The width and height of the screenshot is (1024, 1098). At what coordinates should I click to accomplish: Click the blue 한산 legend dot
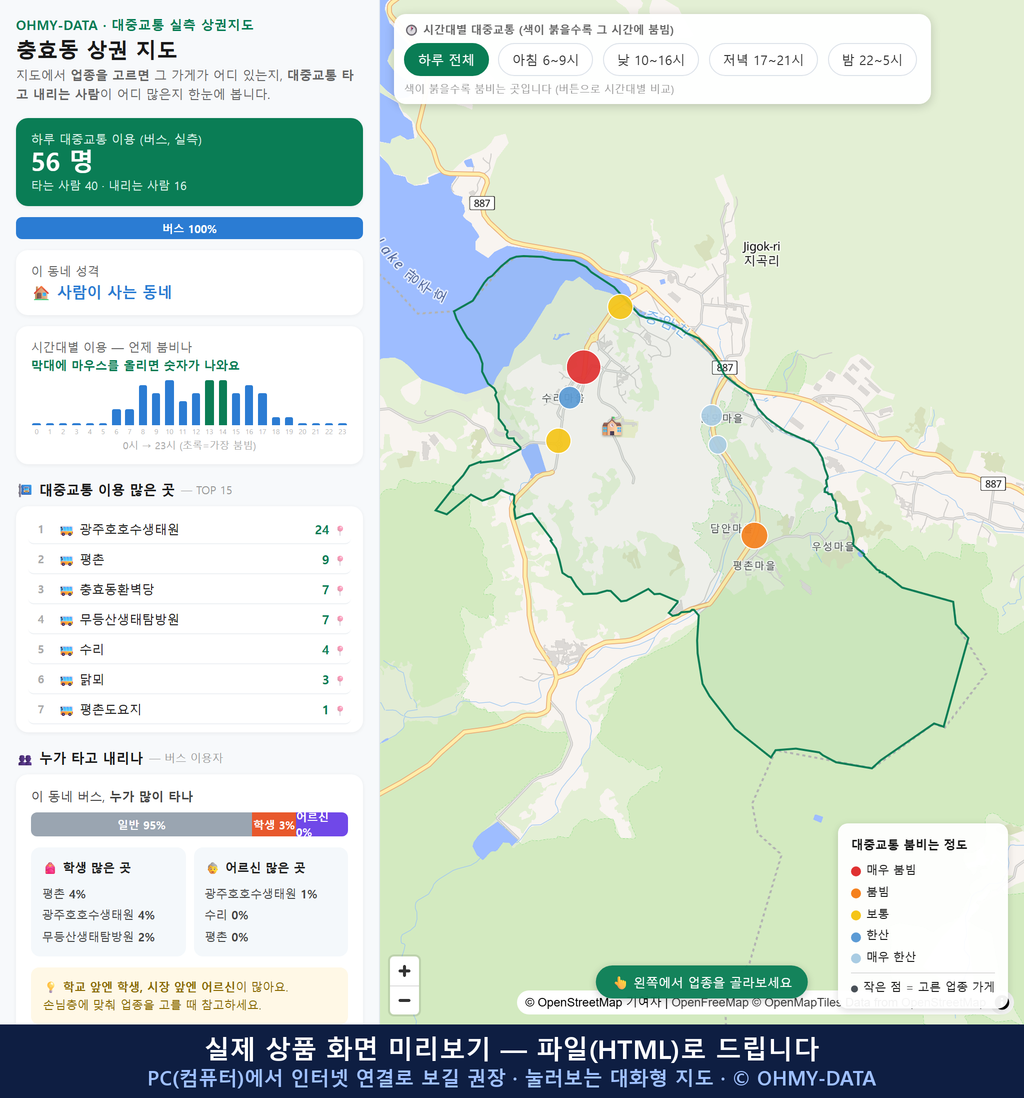(x=855, y=936)
